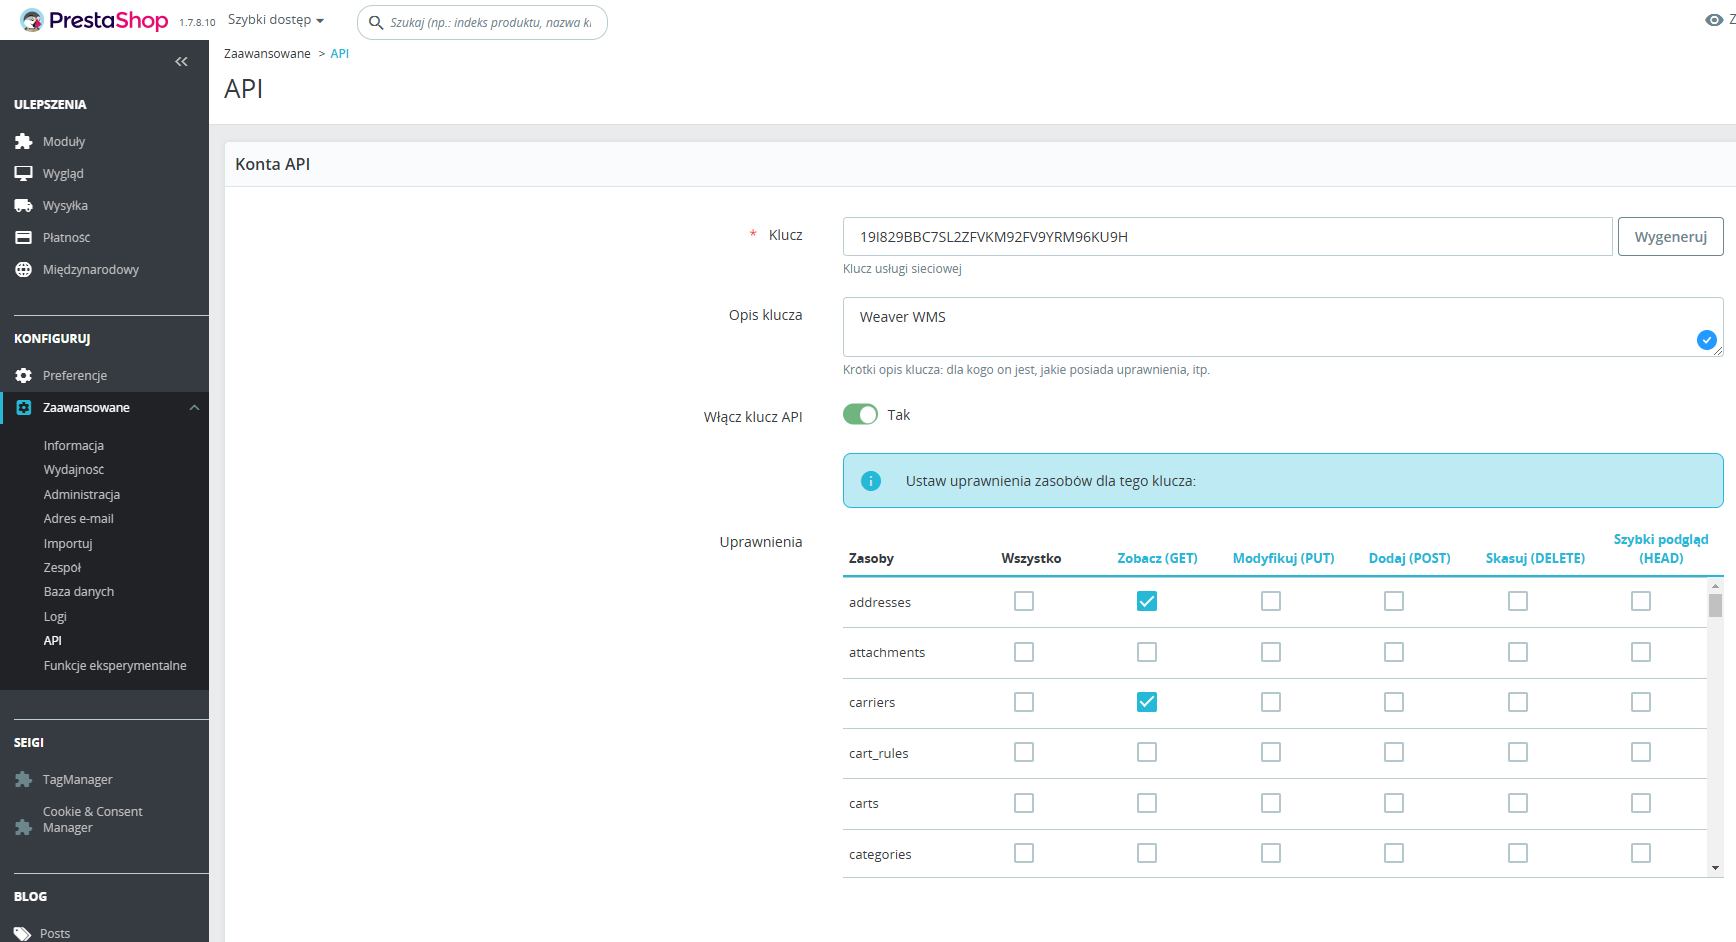Click the Opis klucza text area
Screen dimensions: 1736x942
pyautogui.click(x=1283, y=326)
